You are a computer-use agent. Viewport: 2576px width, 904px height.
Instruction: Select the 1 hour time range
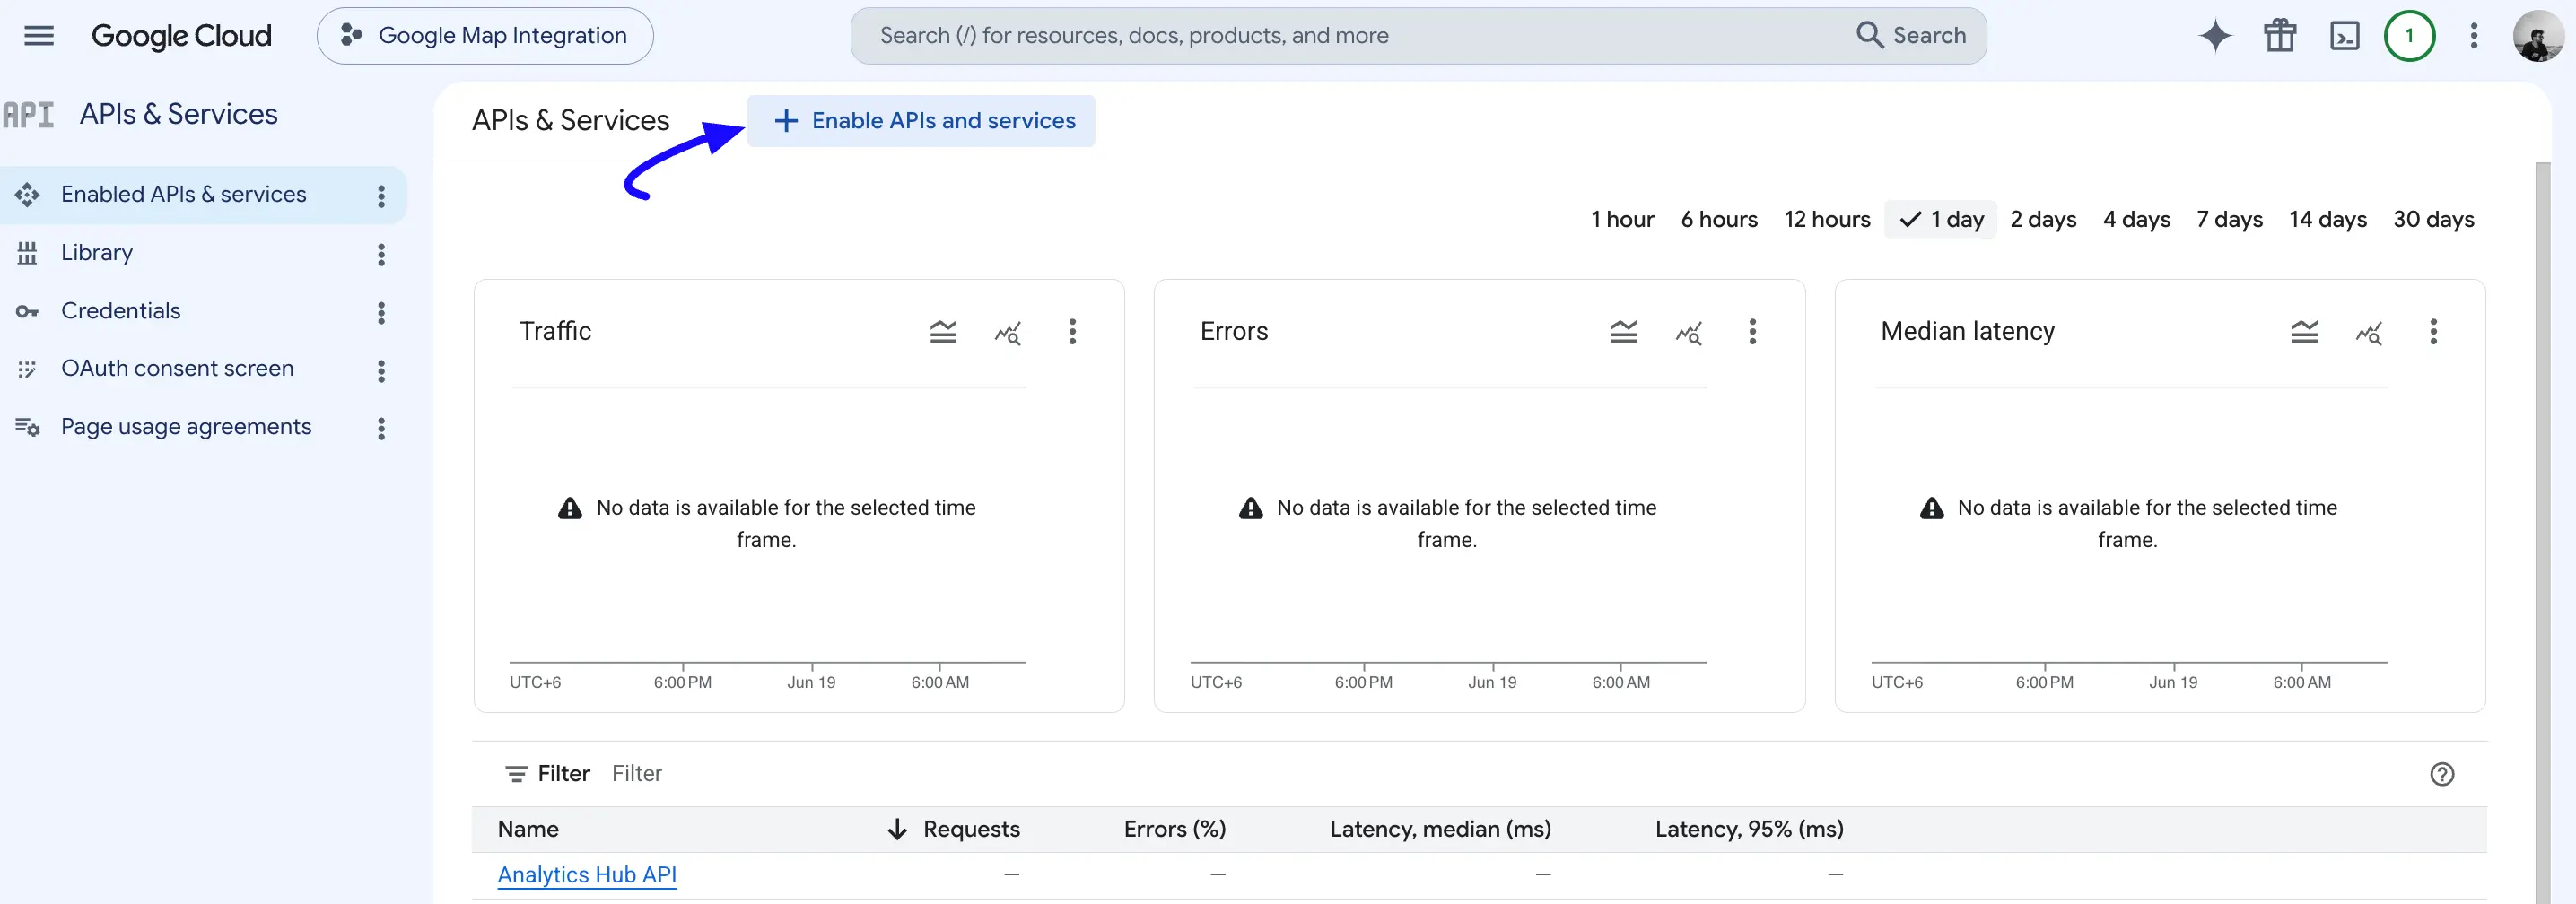click(1622, 219)
